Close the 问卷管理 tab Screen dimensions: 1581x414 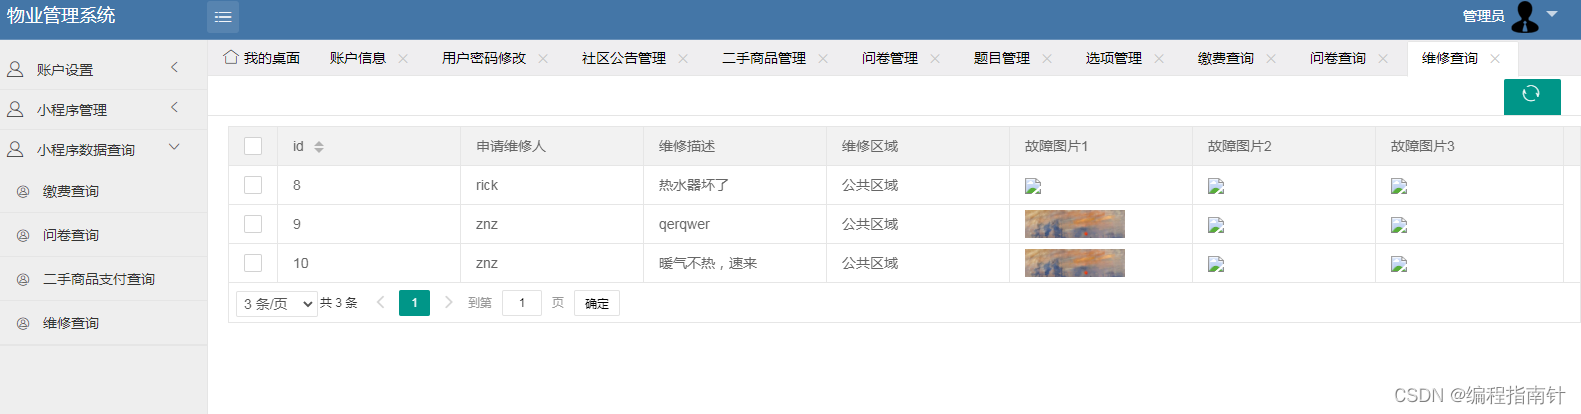point(935,58)
